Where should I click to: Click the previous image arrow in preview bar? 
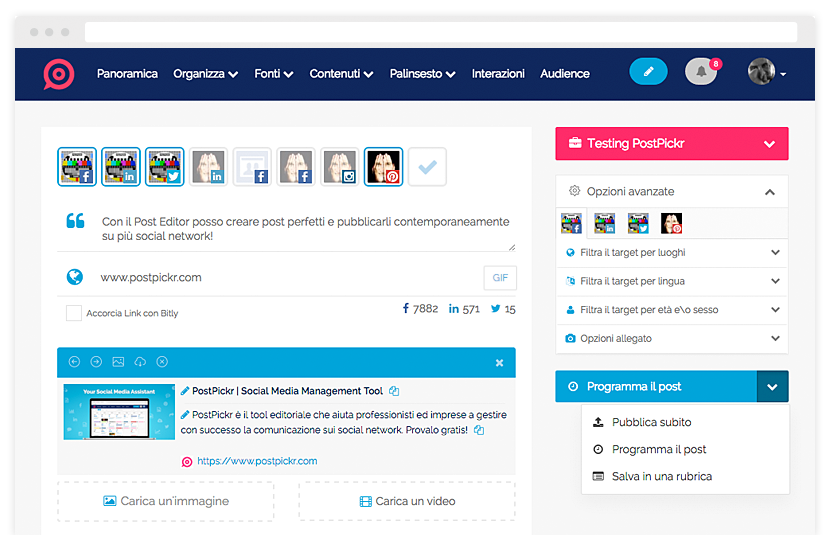coord(74,361)
